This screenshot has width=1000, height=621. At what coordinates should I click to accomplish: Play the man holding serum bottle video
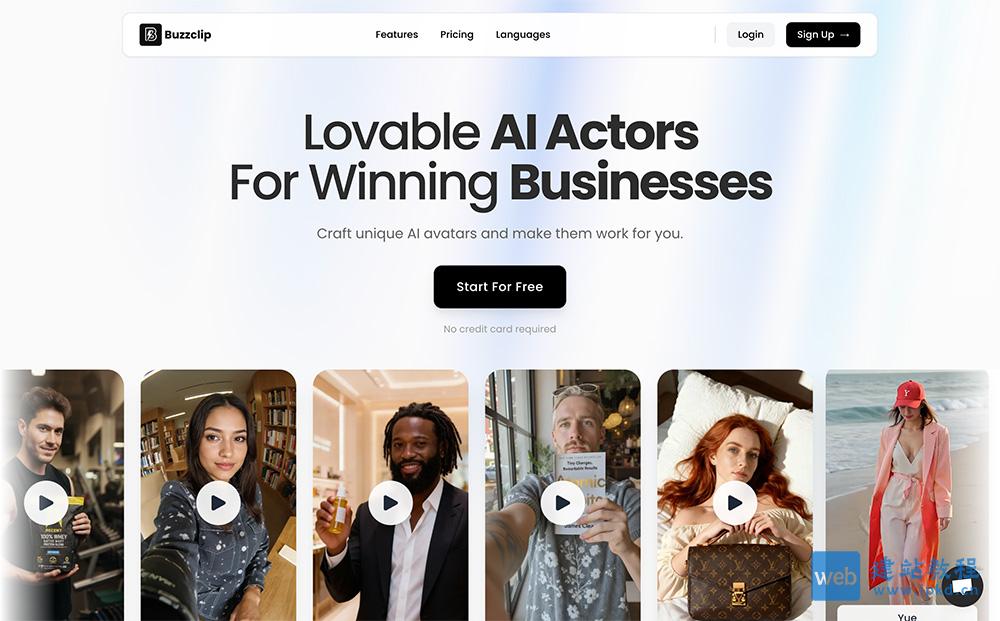390,503
